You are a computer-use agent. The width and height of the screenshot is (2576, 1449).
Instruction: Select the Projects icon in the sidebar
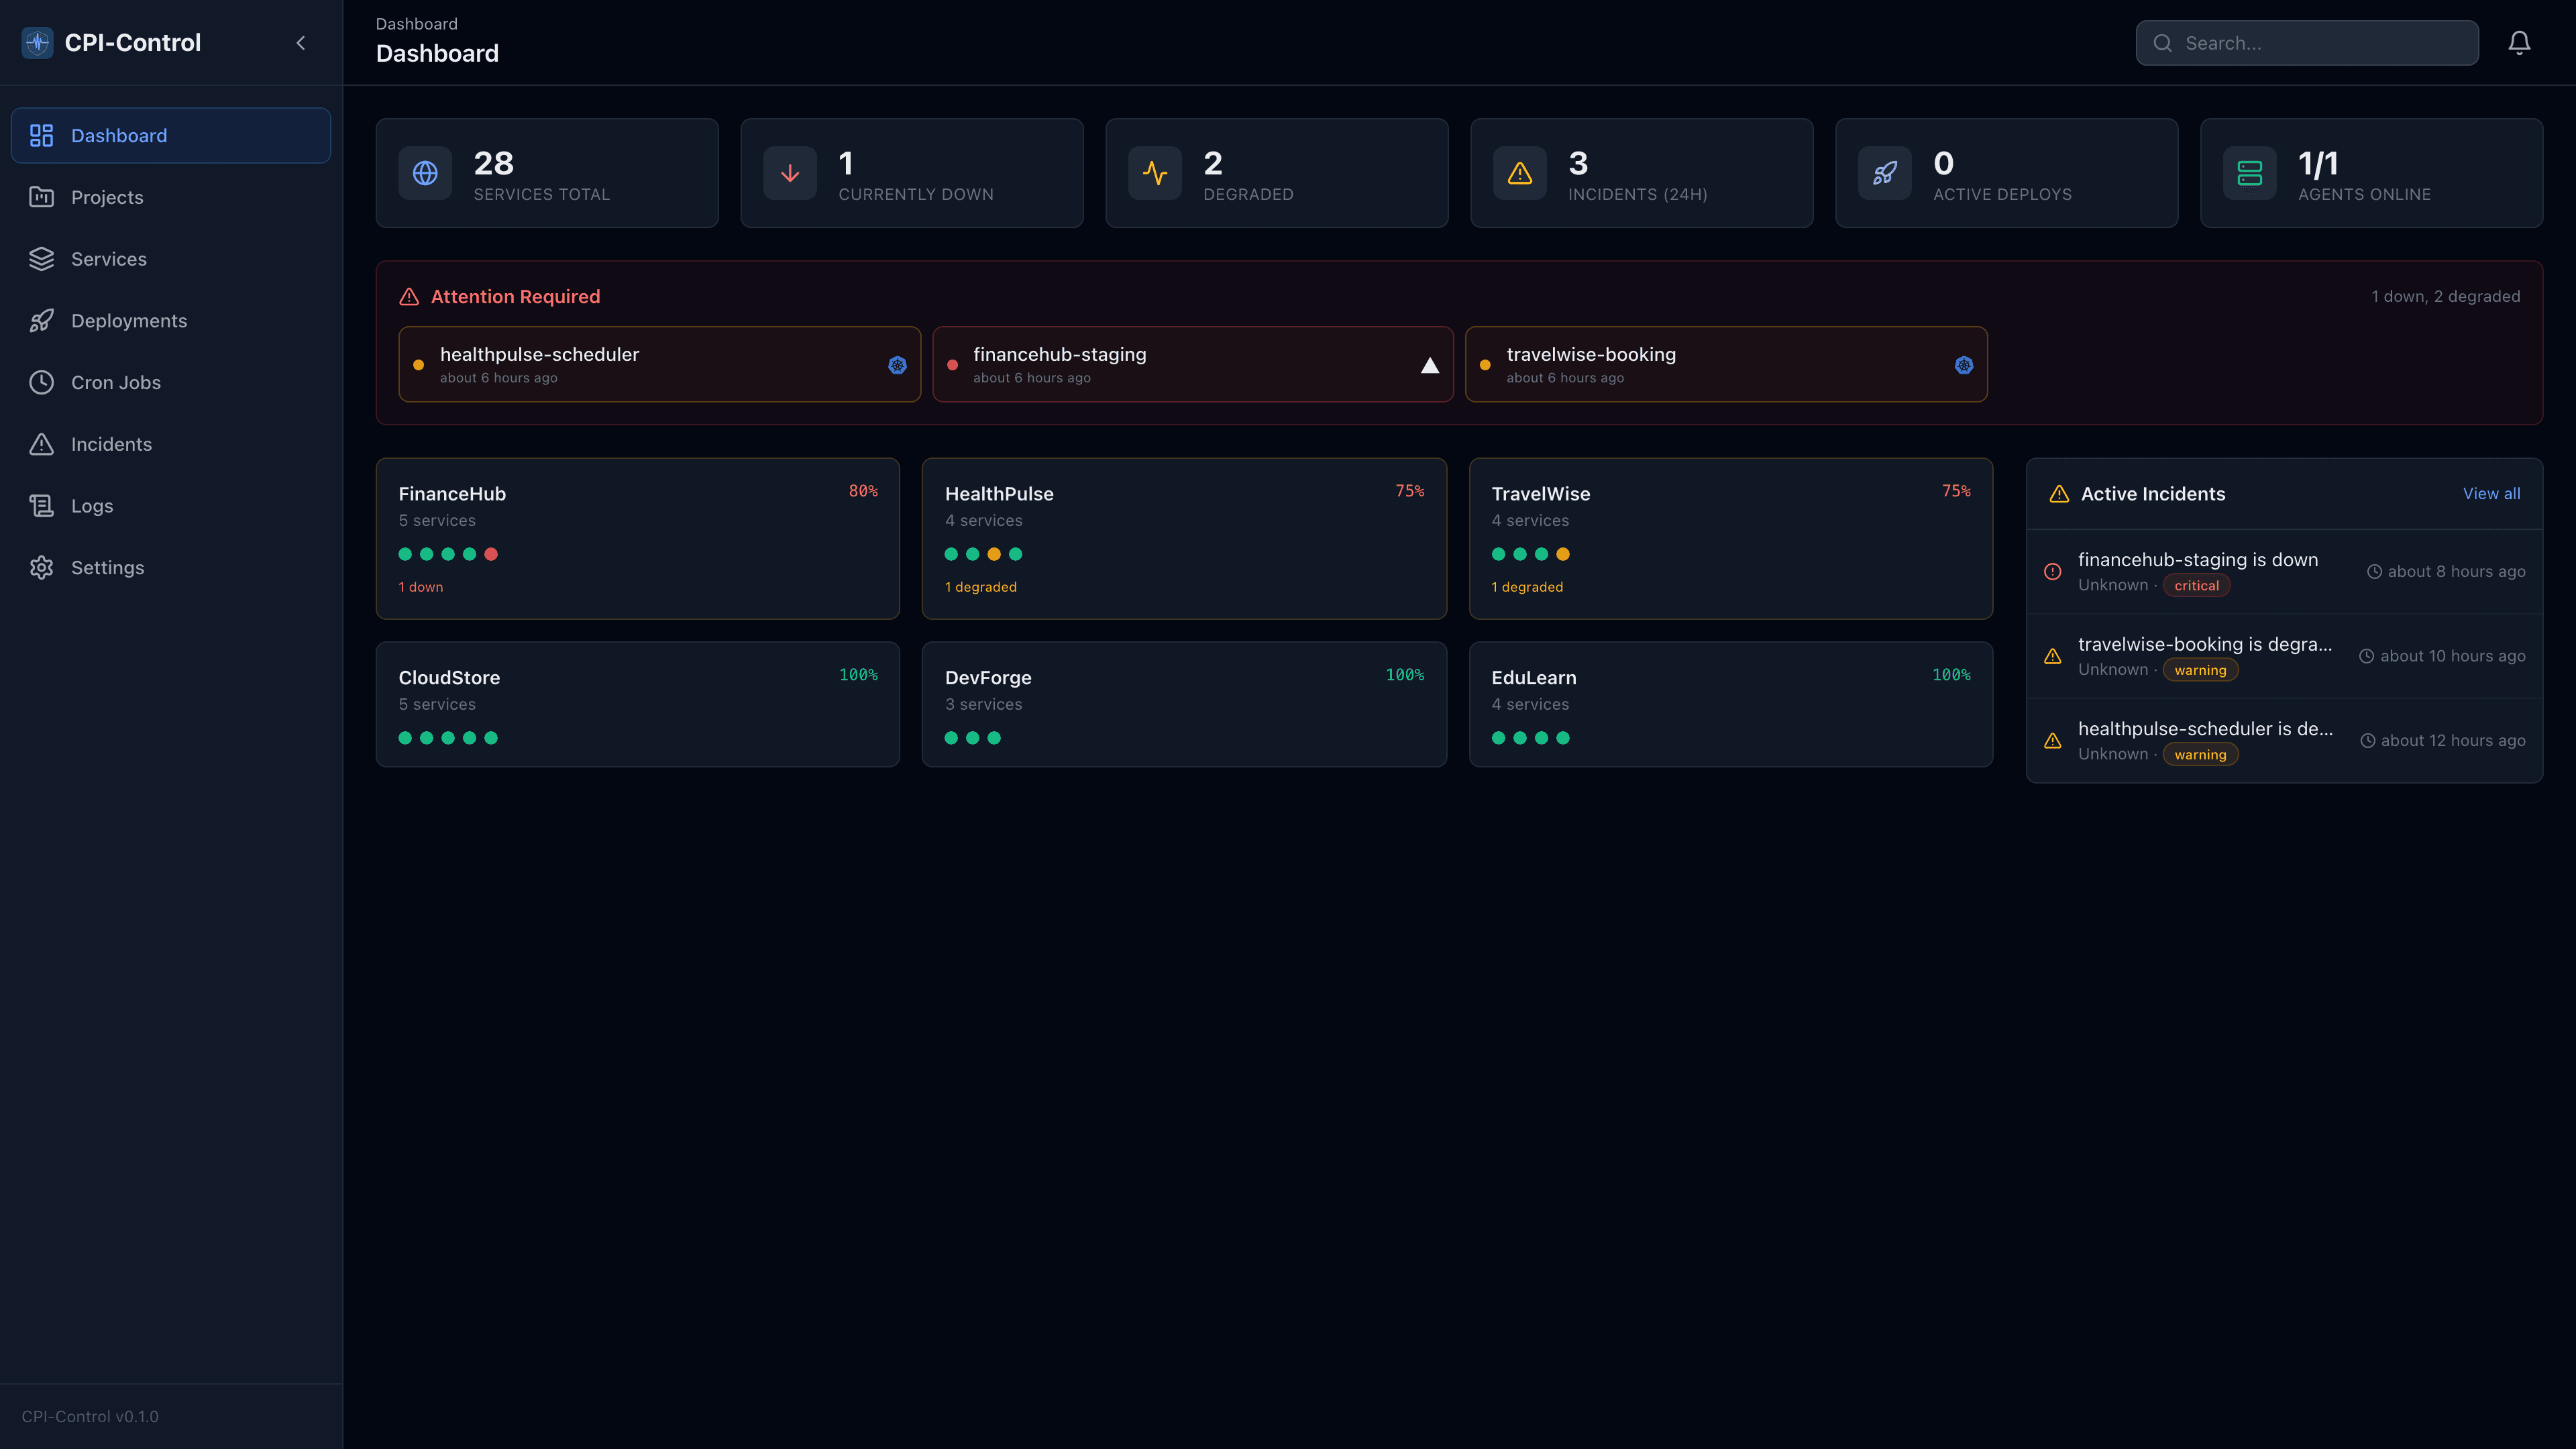(x=41, y=197)
